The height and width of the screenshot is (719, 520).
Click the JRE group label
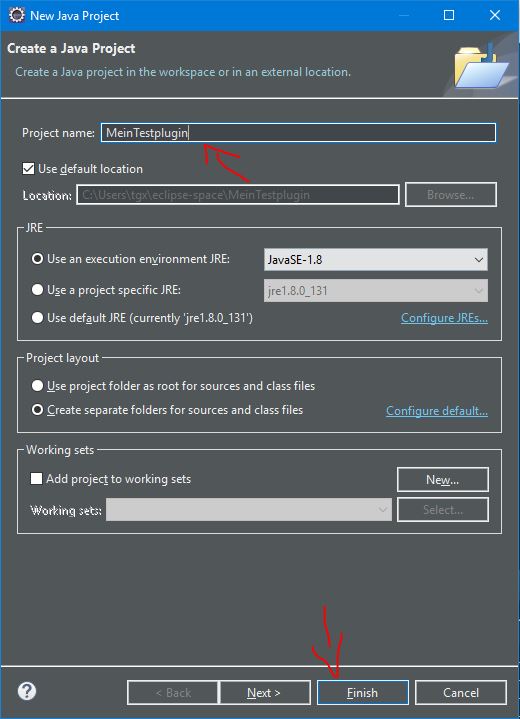click(x=34, y=227)
